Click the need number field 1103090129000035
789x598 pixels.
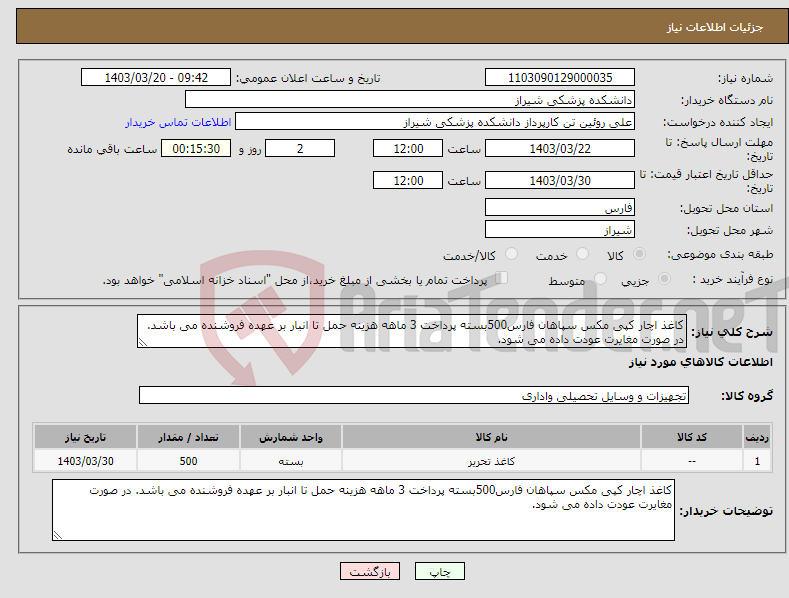[x=560, y=78]
